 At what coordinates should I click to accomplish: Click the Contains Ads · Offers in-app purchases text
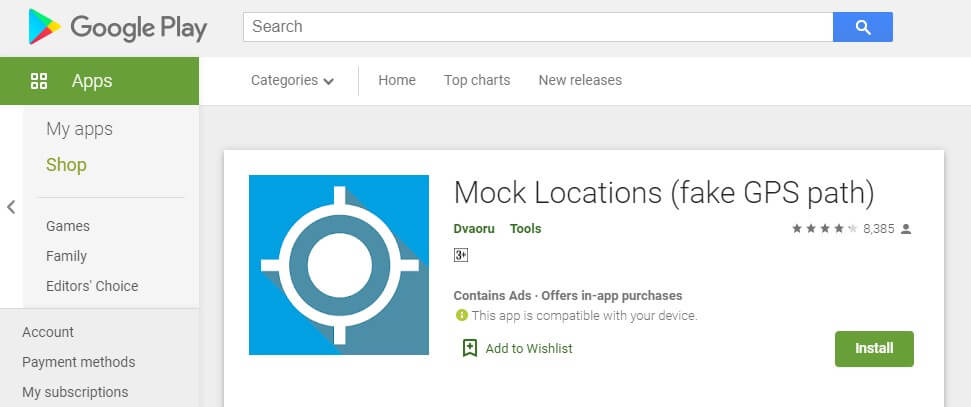(568, 295)
